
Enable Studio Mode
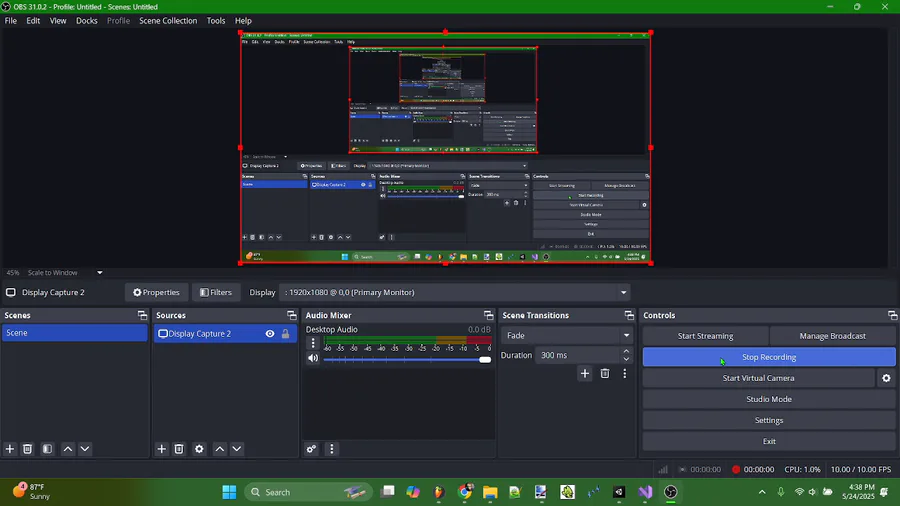coord(769,399)
